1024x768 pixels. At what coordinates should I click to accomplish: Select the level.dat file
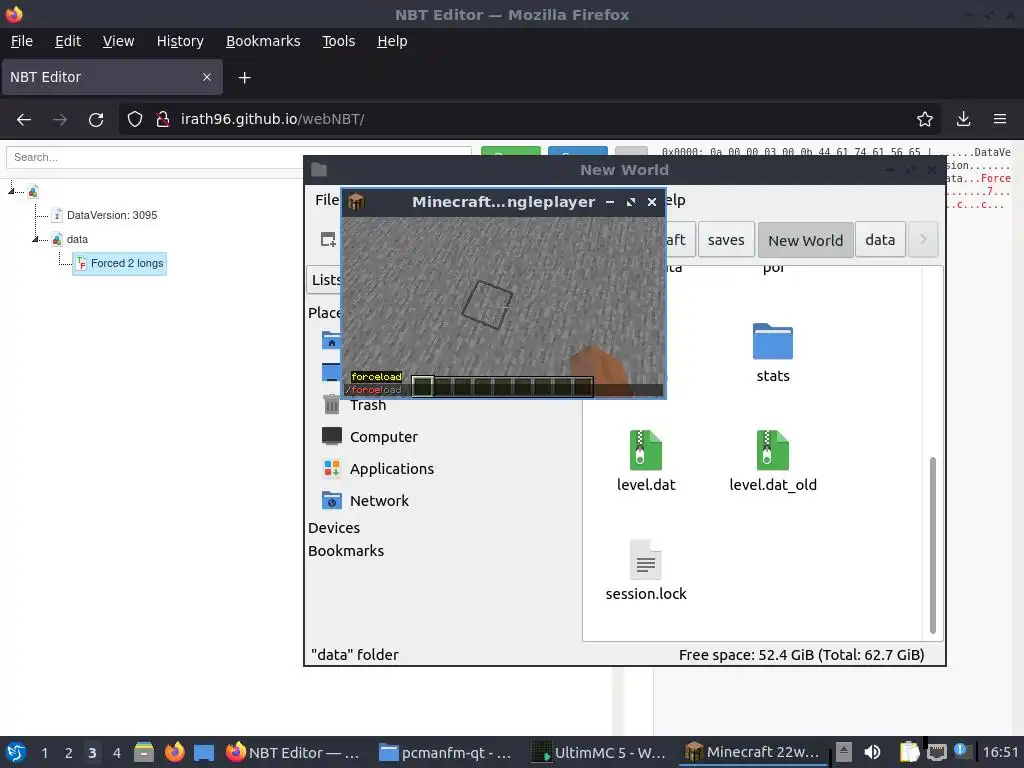coord(646,461)
